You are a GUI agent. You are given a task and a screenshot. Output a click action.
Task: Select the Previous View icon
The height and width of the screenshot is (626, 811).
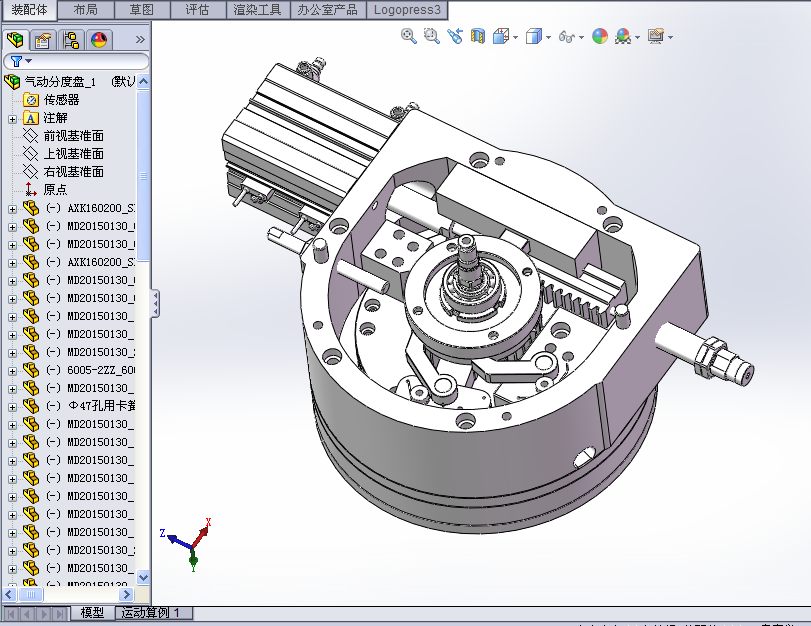(x=455, y=36)
